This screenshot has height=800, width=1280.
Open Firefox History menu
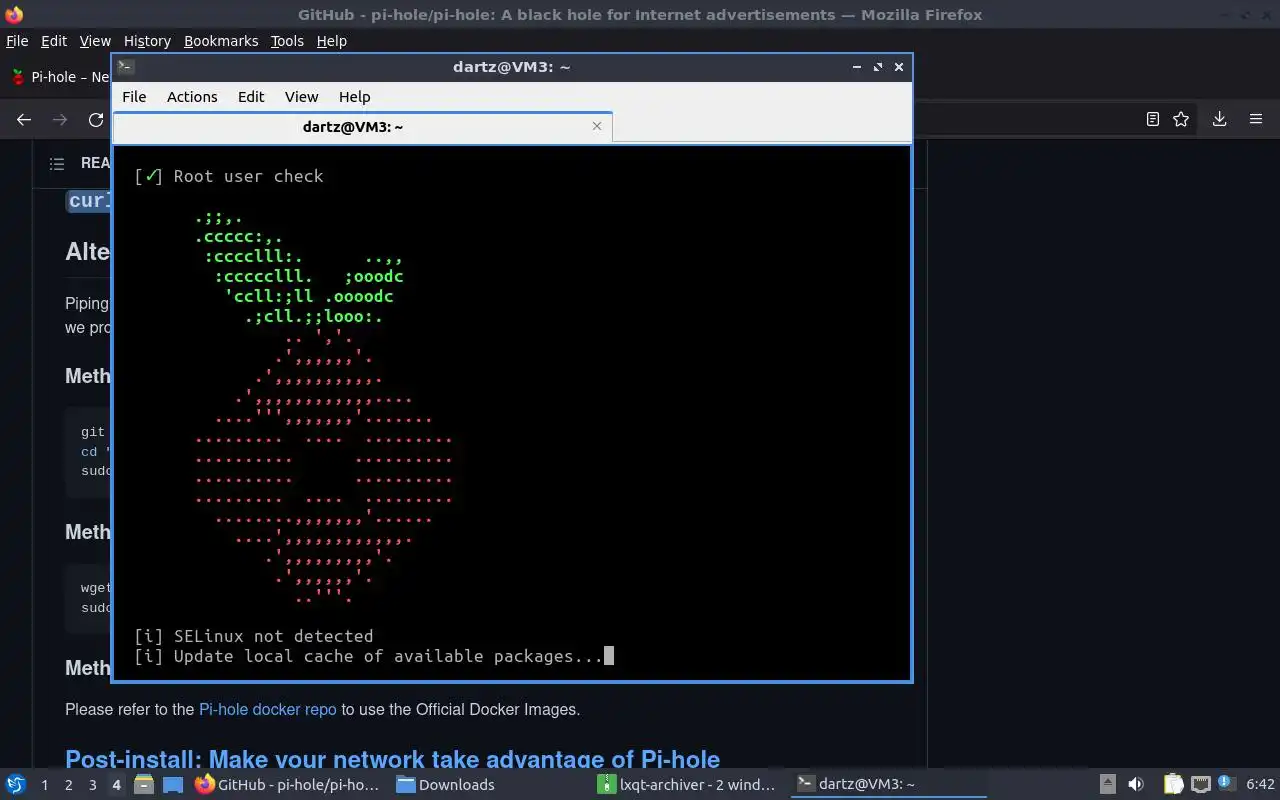click(147, 41)
